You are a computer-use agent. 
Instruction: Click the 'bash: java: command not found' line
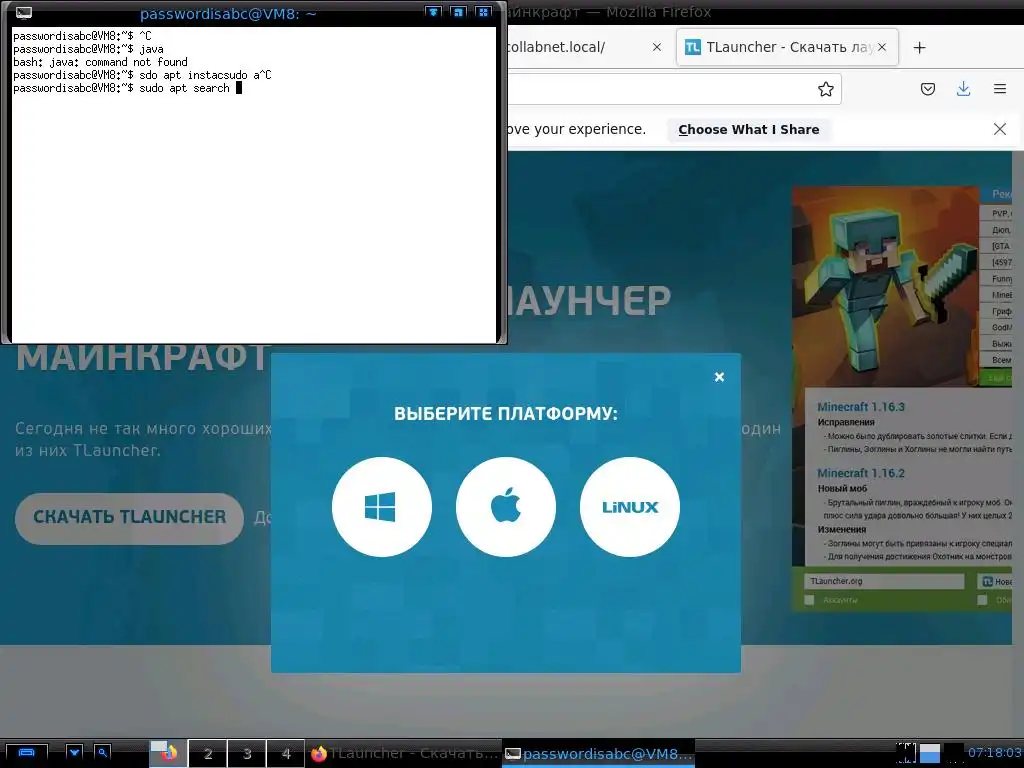coord(100,62)
